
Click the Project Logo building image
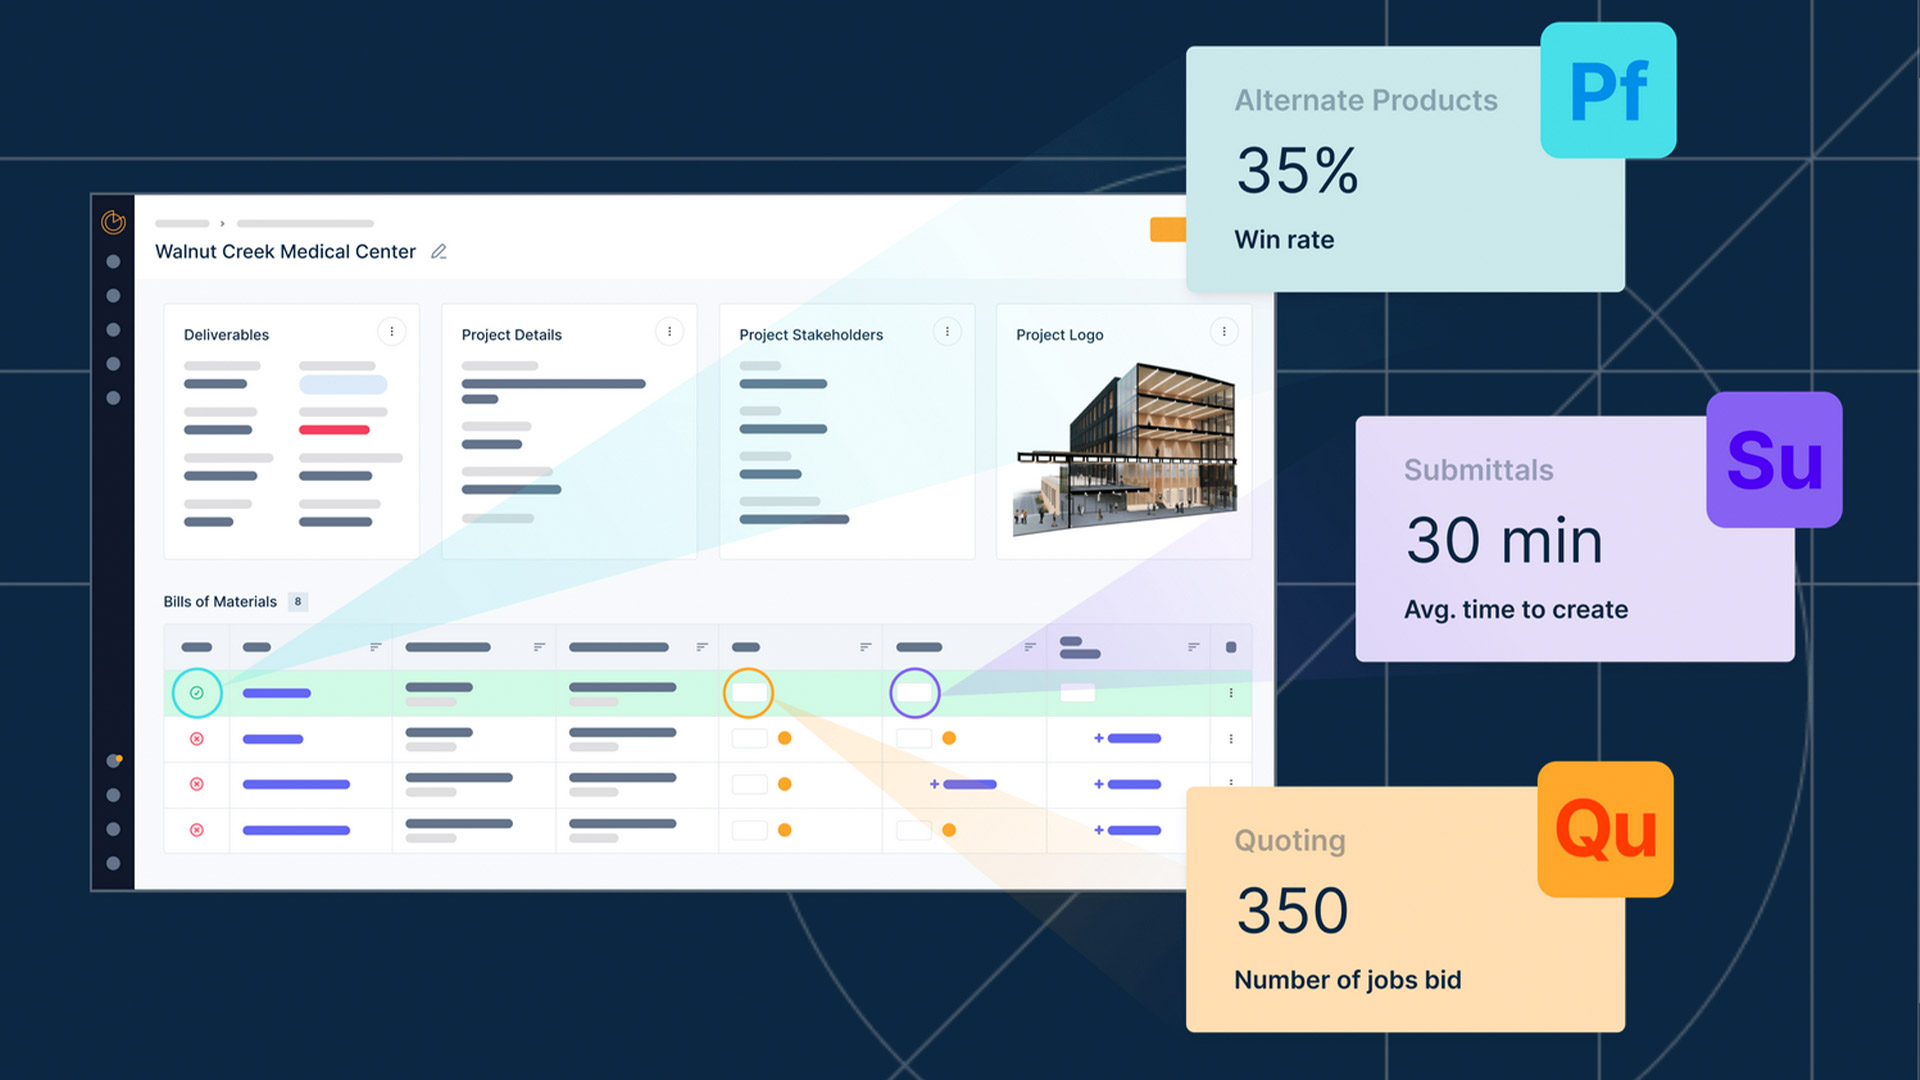coord(1124,450)
